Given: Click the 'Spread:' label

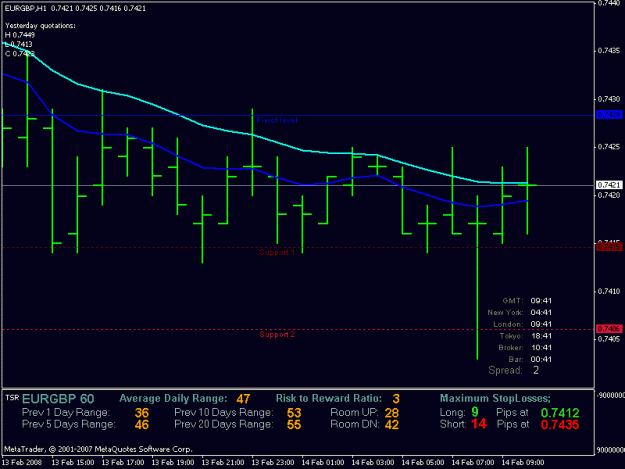Looking at the screenshot, I should (505, 371).
